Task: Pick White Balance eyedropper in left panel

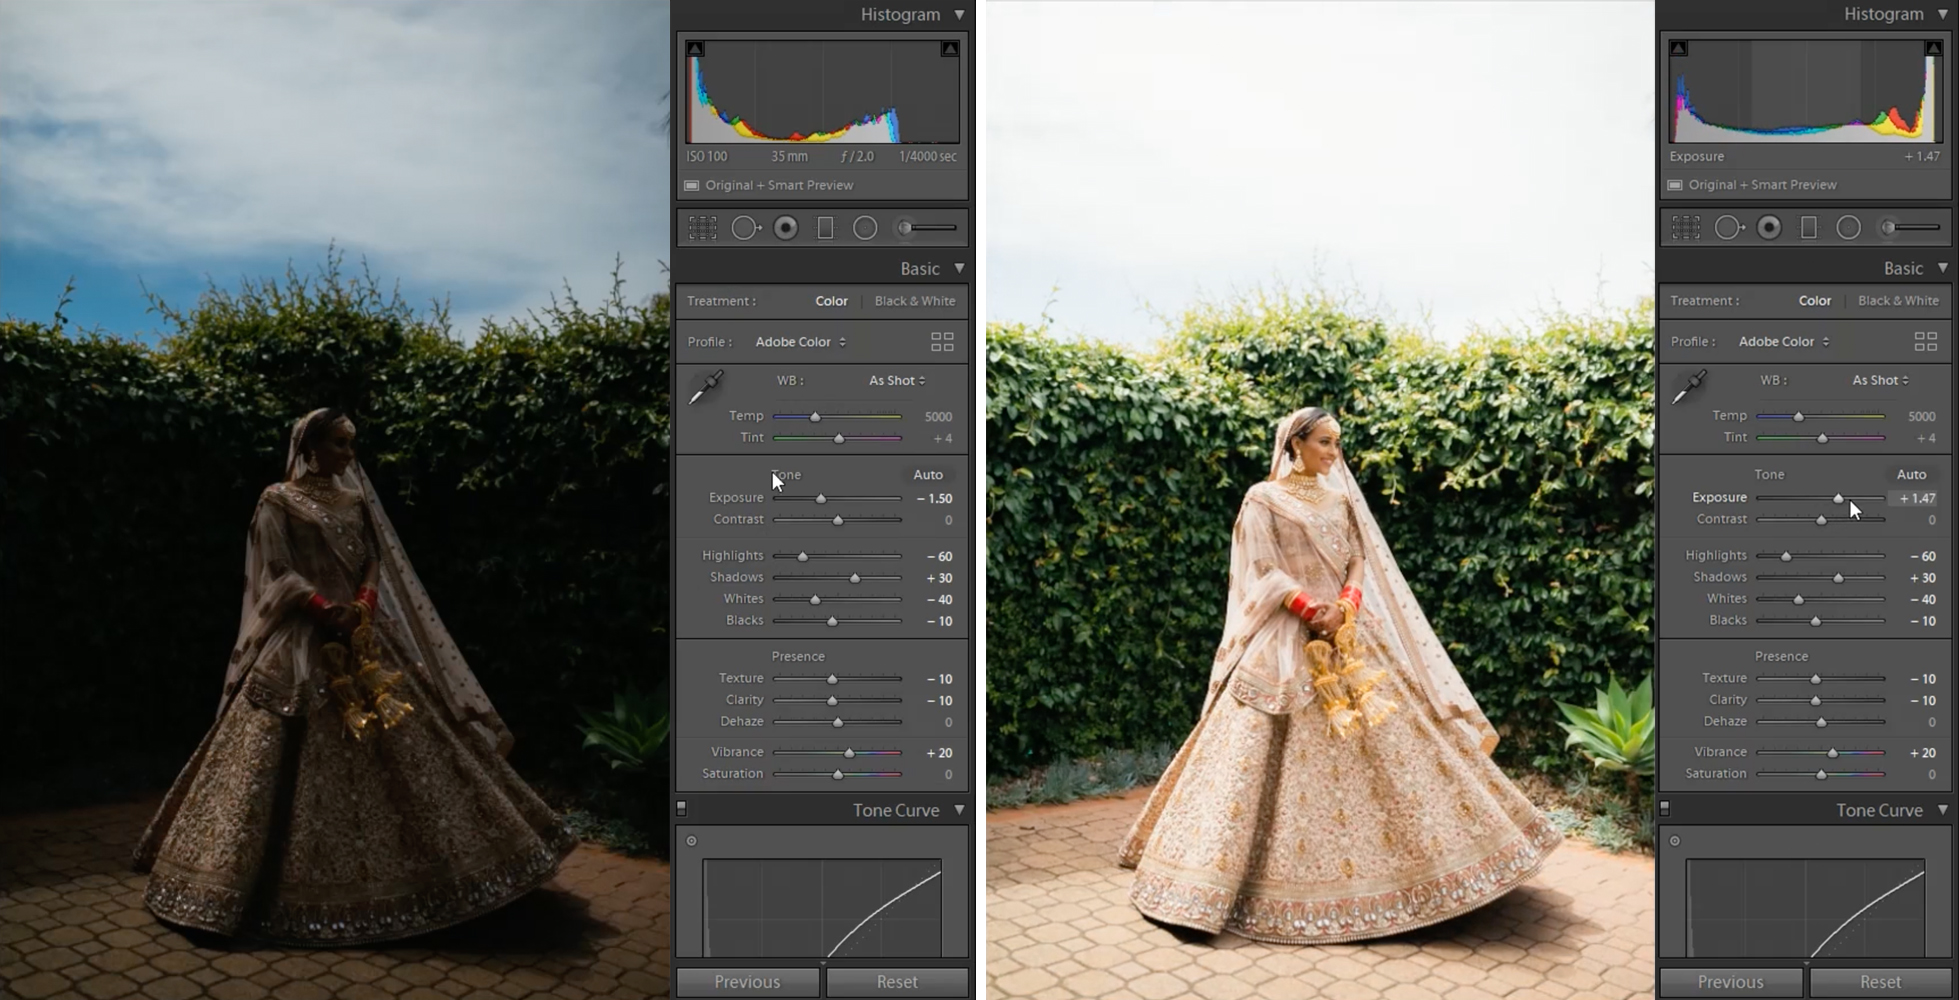Action: click(706, 387)
